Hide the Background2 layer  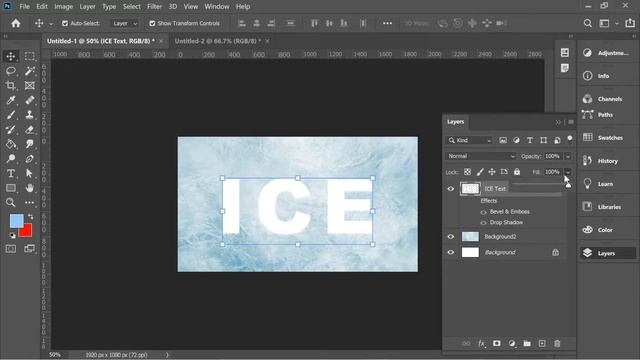pos(451,237)
